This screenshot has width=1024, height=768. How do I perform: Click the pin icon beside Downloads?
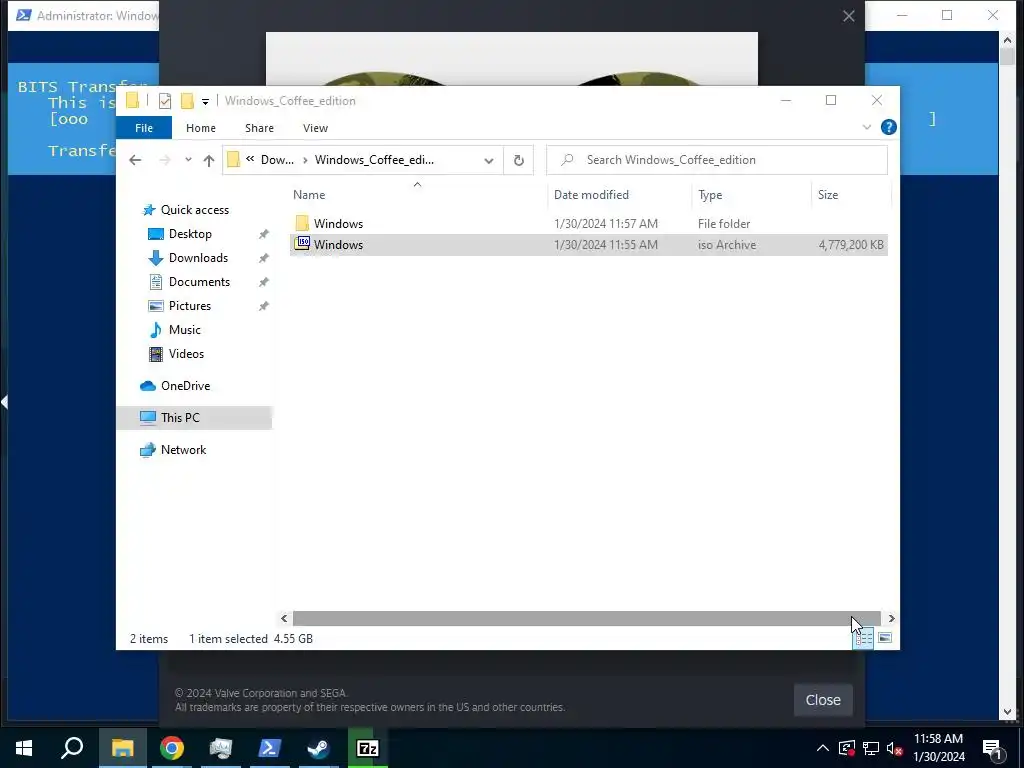[x=264, y=258]
